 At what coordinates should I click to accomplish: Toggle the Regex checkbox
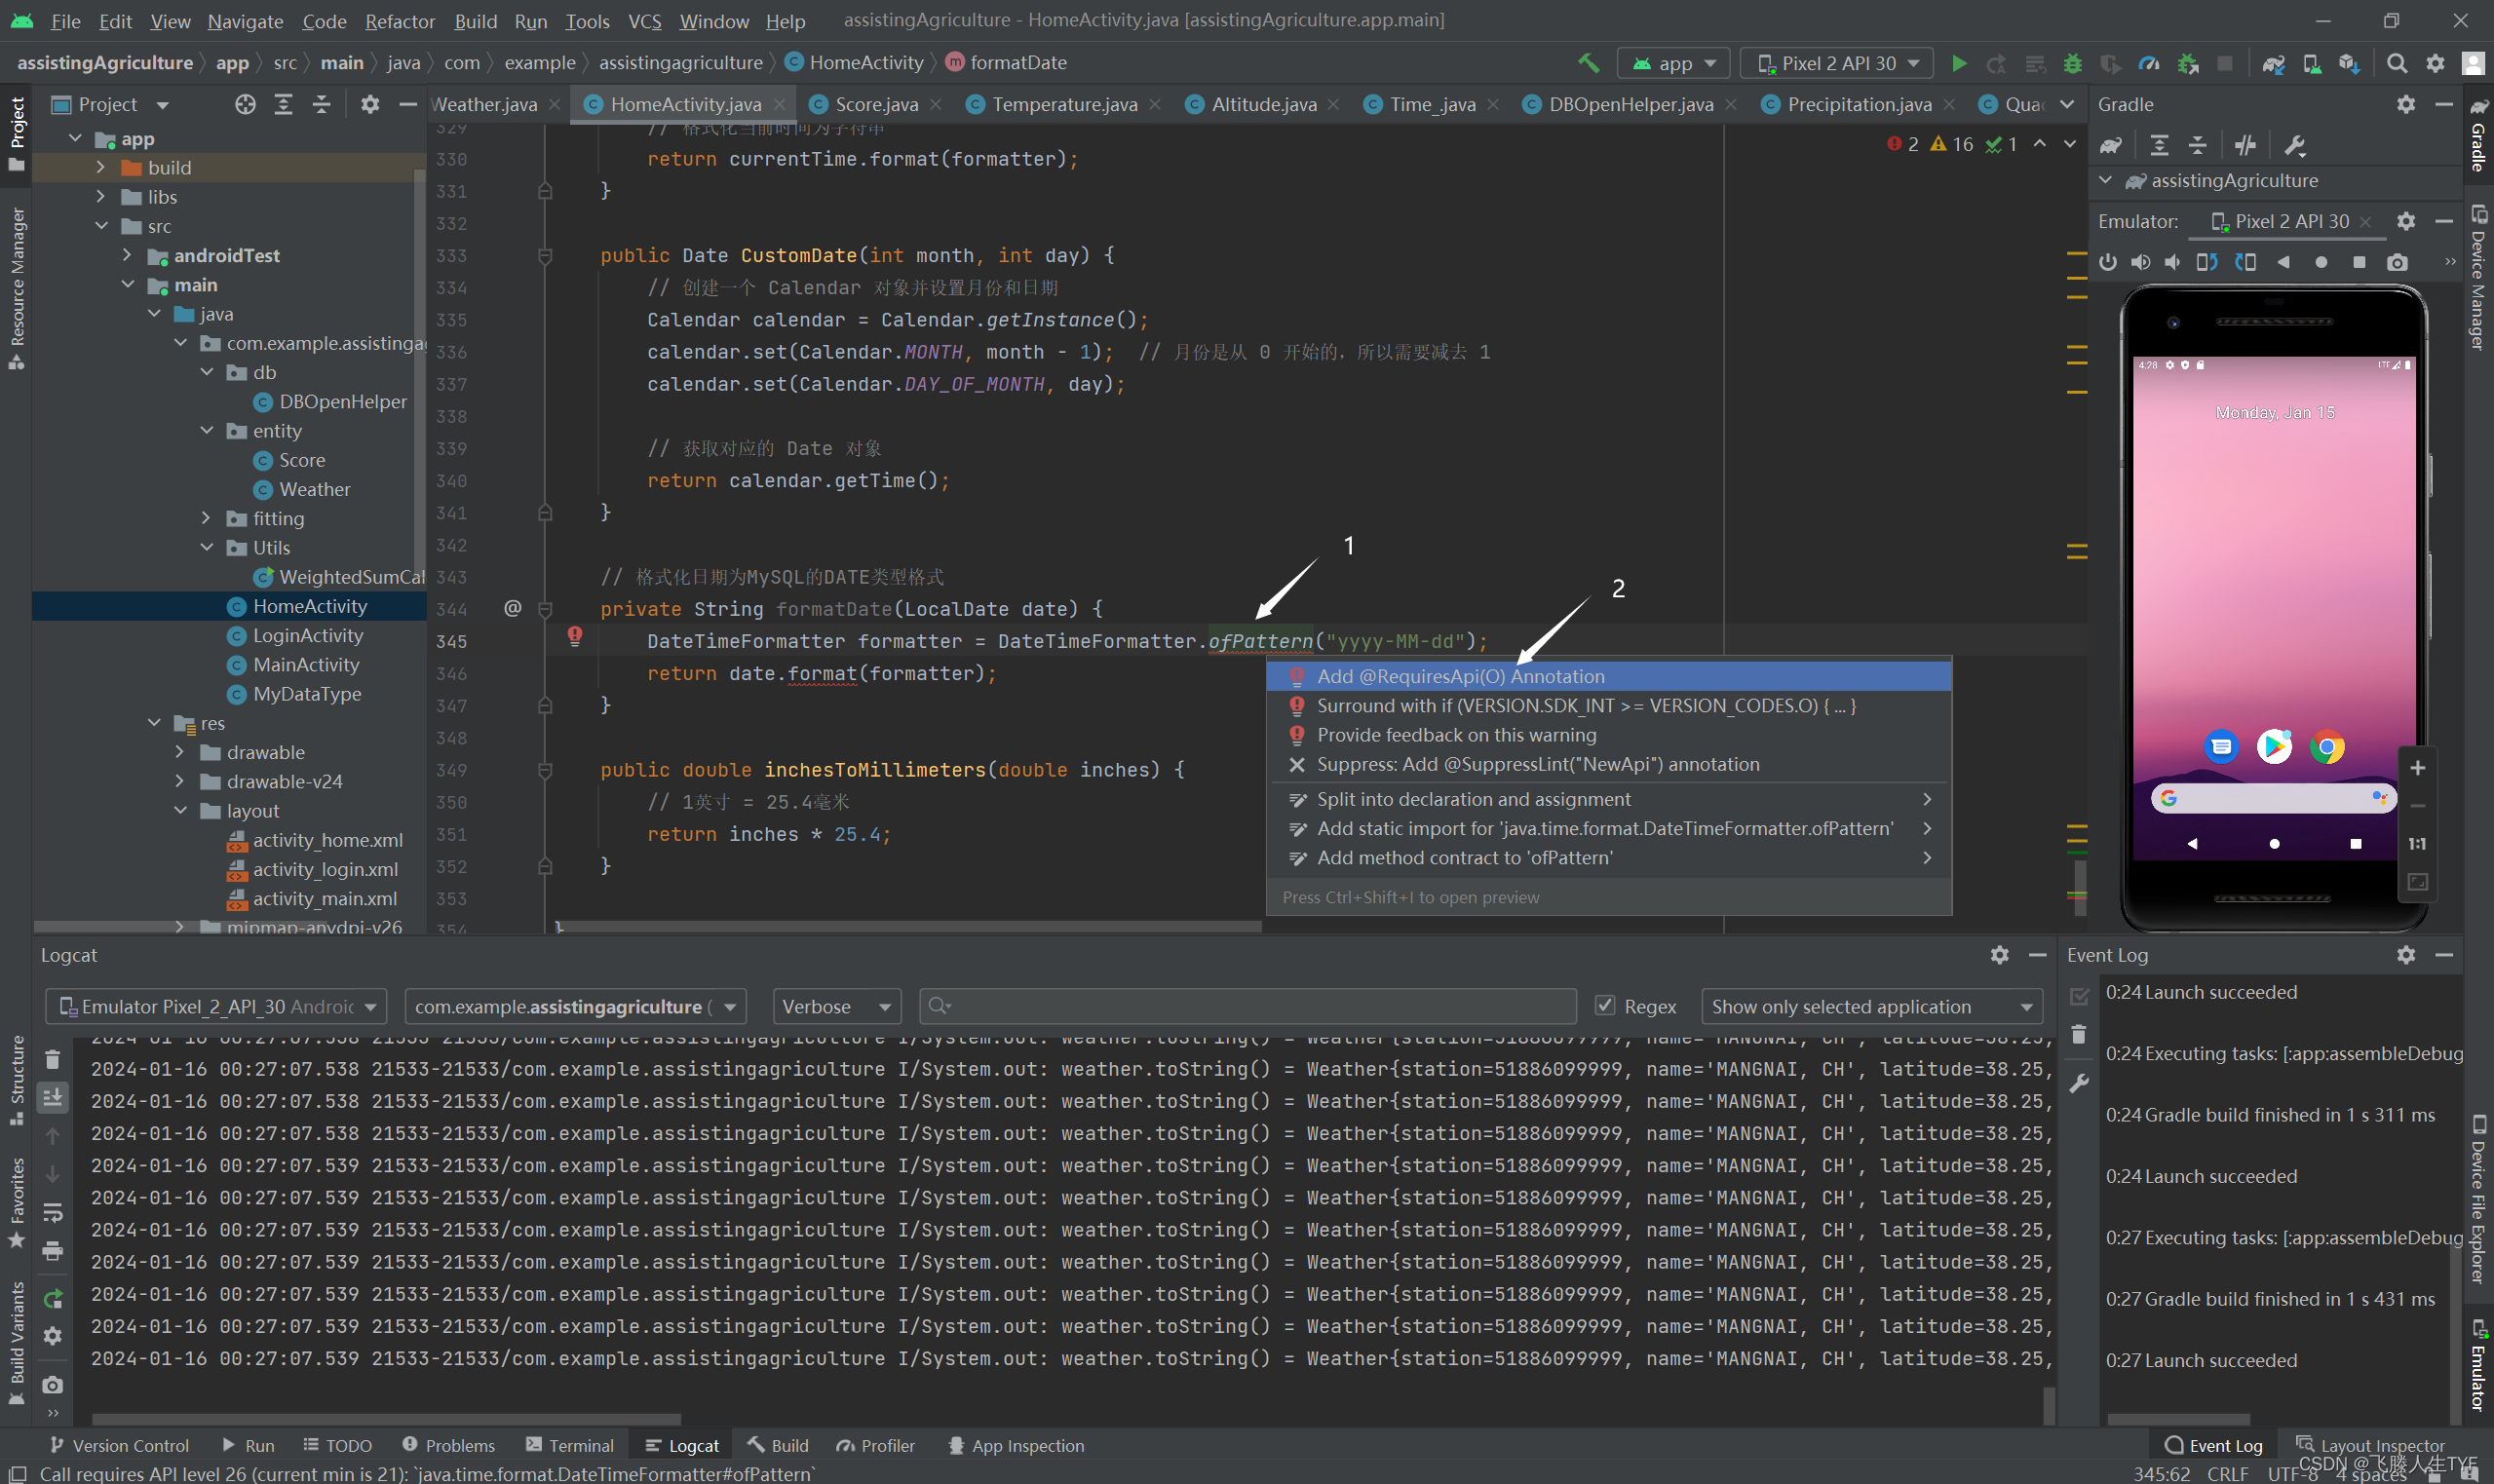coord(1604,1005)
